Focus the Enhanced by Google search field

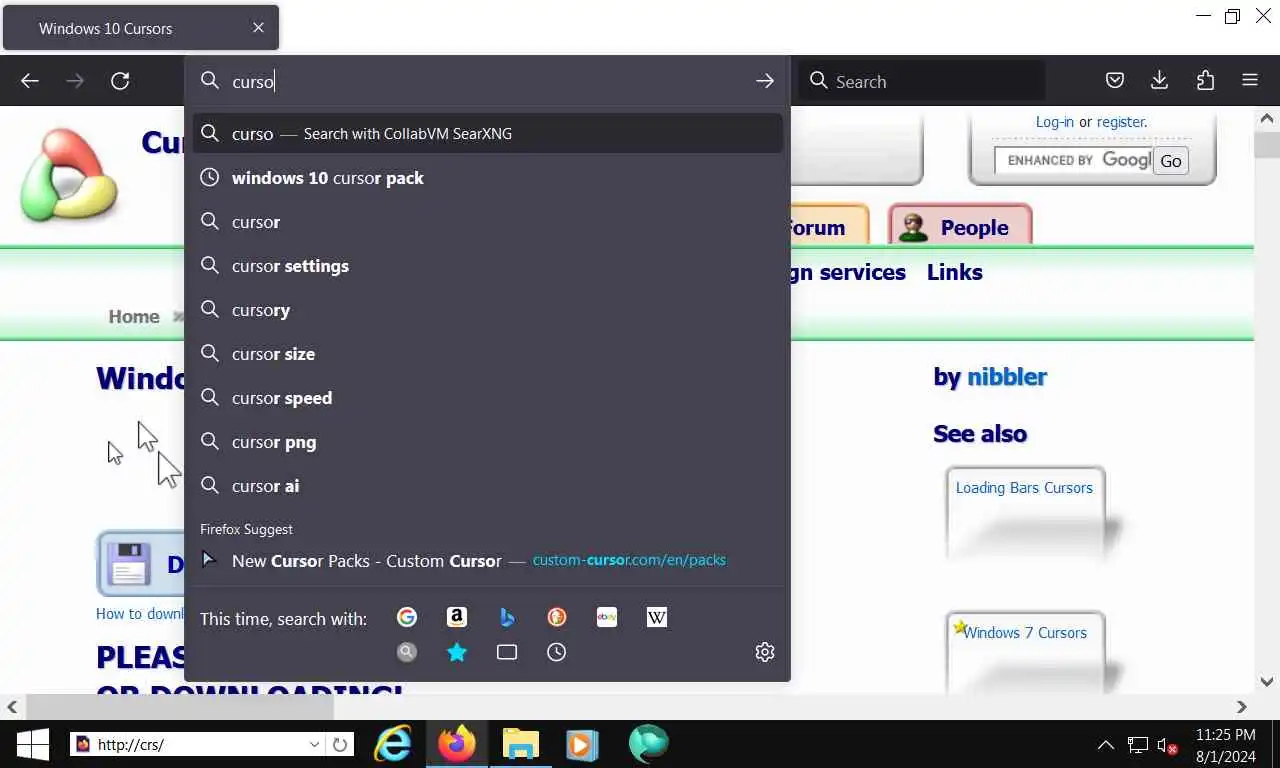[1073, 160]
